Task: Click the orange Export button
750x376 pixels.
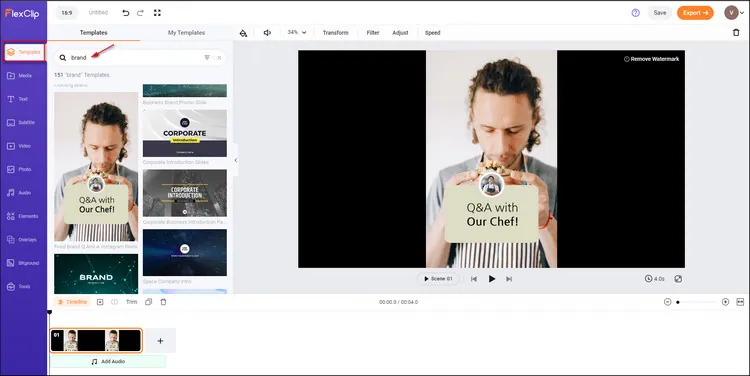Action: [695, 13]
